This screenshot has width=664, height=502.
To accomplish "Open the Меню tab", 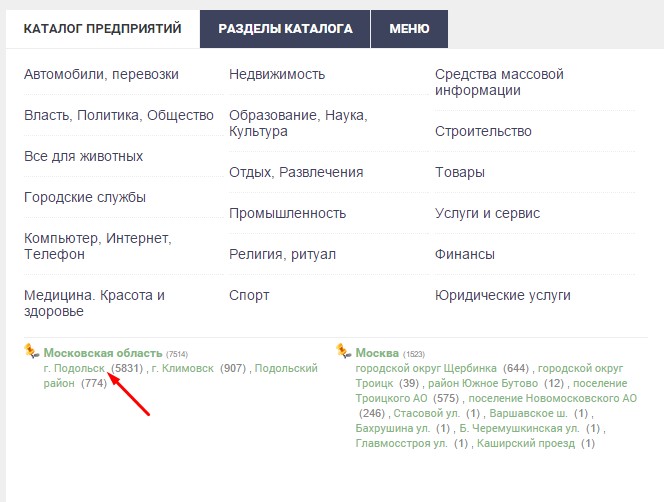I will (409, 29).
